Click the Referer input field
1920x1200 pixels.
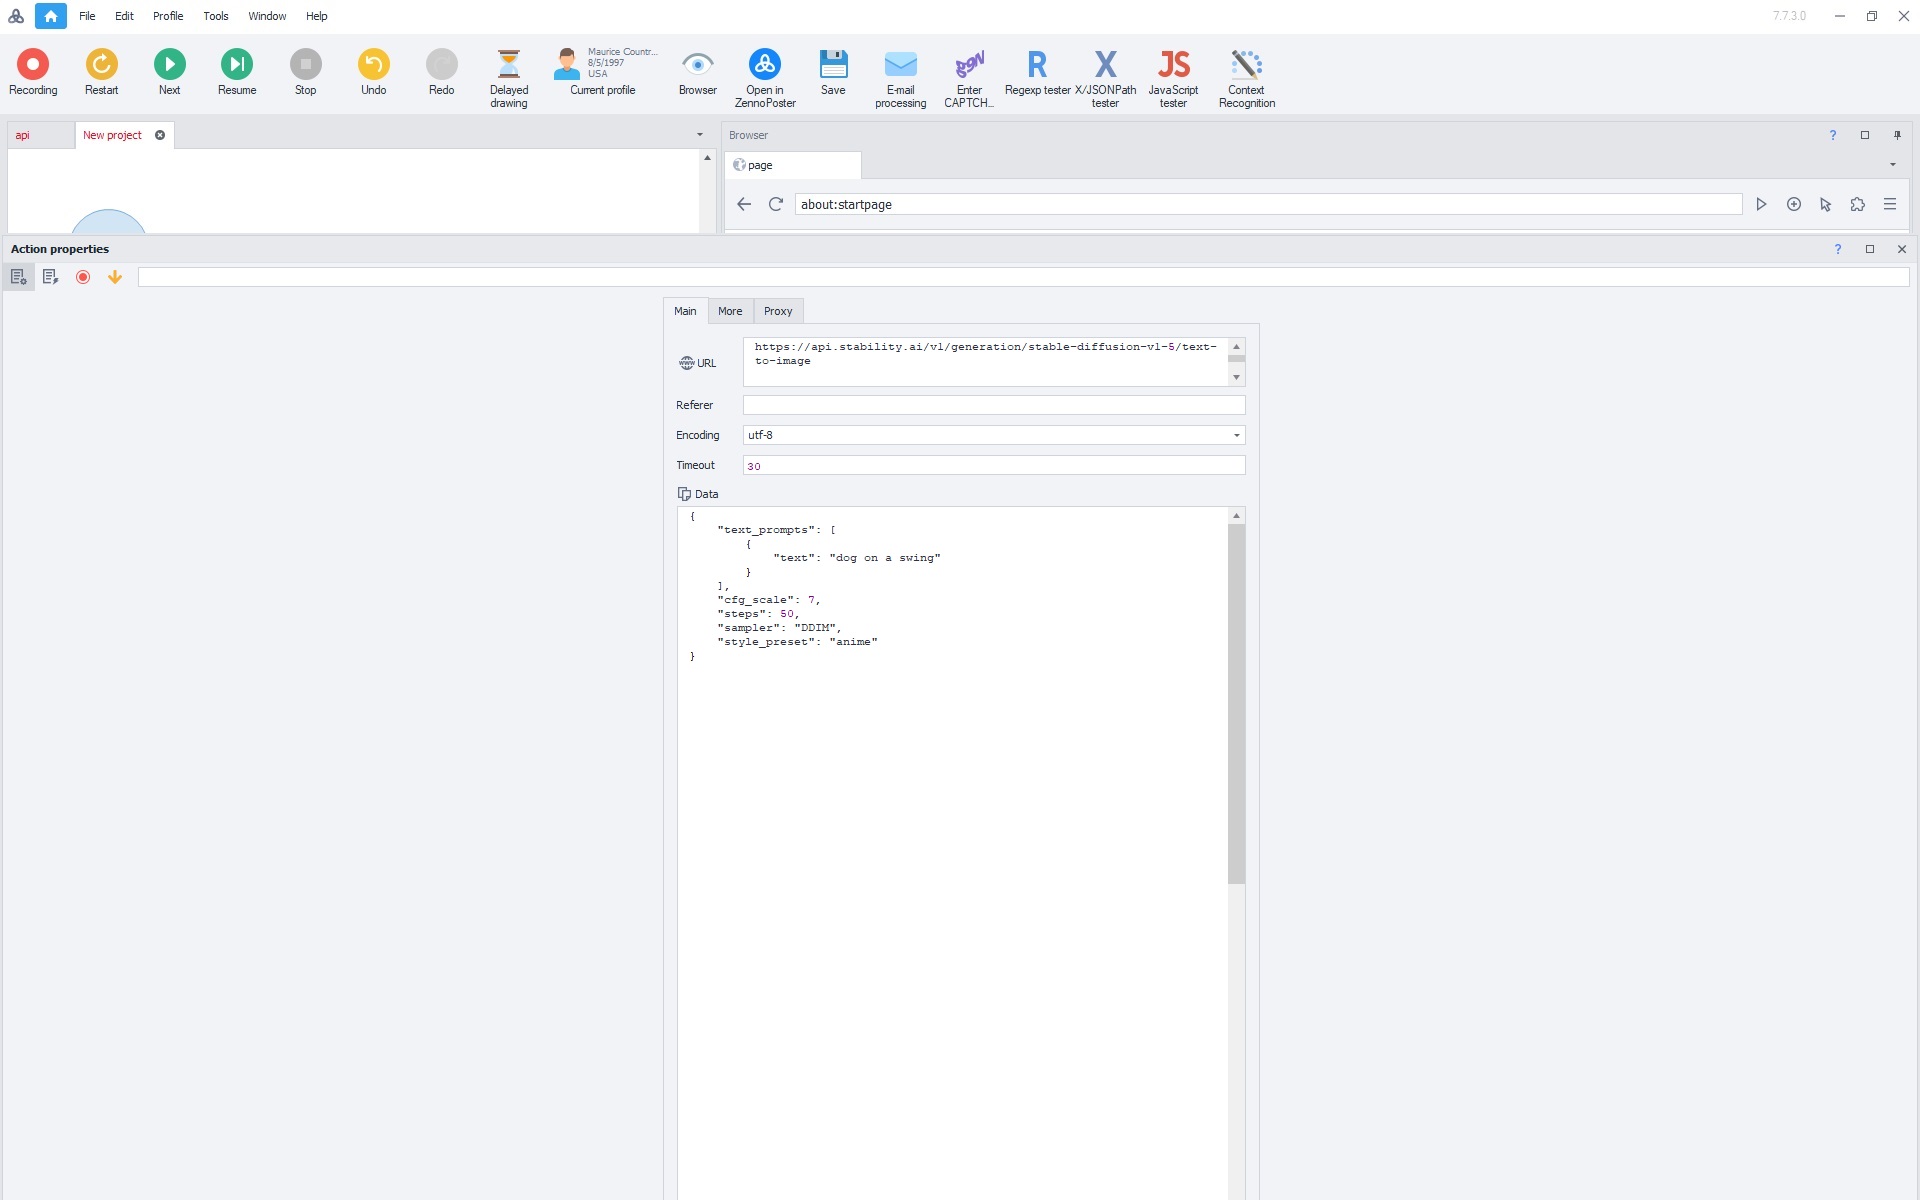pos(994,405)
